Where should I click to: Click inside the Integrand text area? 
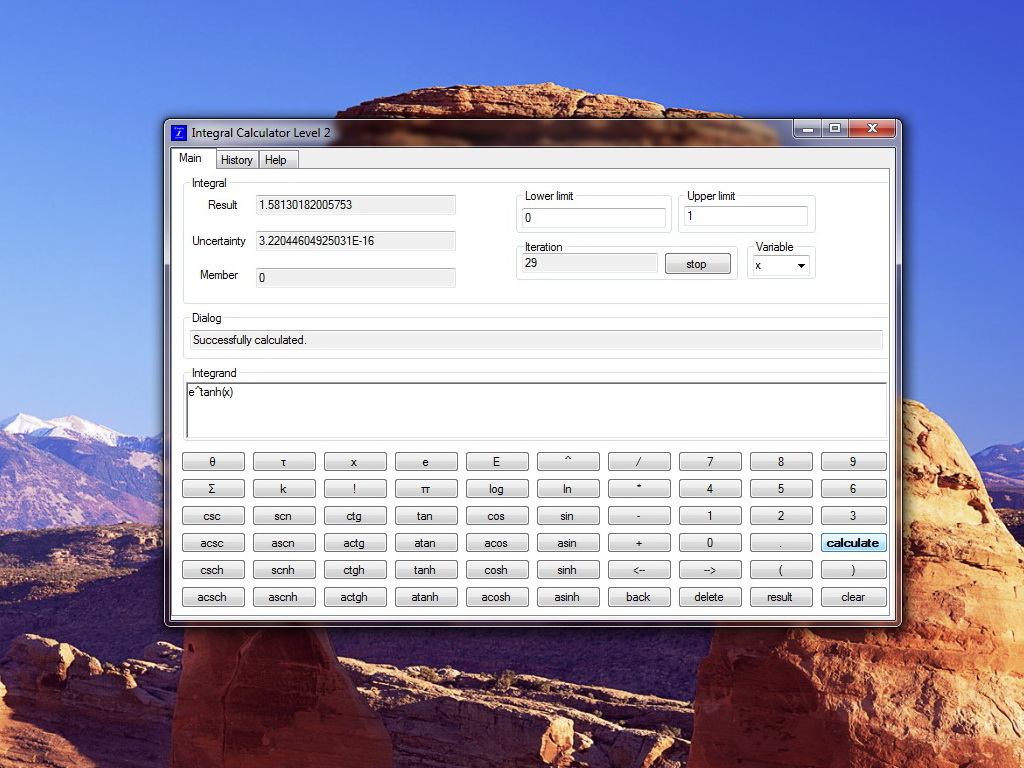click(x=536, y=410)
